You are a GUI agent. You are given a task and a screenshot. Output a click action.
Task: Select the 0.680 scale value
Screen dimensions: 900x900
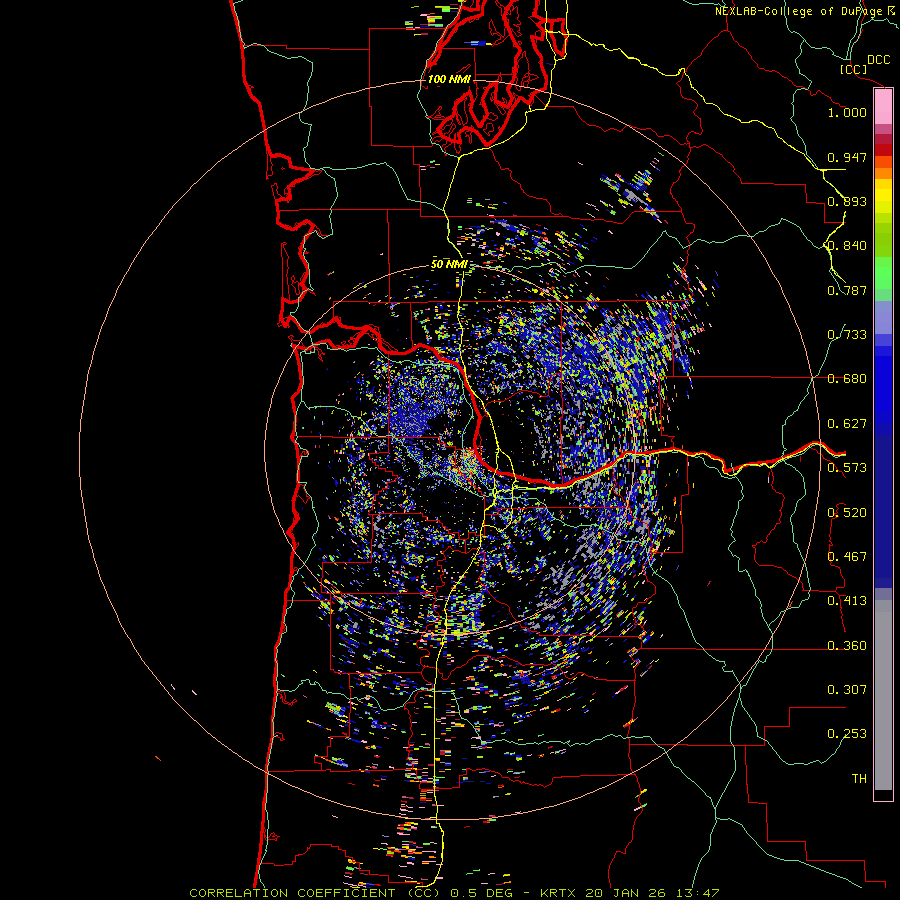coord(847,379)
